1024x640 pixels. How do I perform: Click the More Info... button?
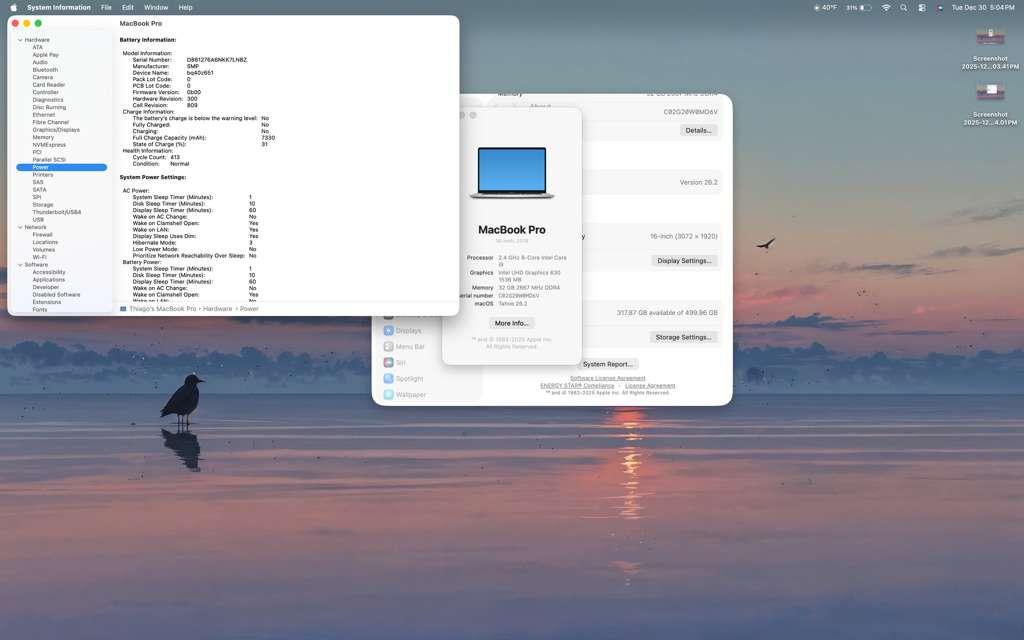click(x=511, y=323)
